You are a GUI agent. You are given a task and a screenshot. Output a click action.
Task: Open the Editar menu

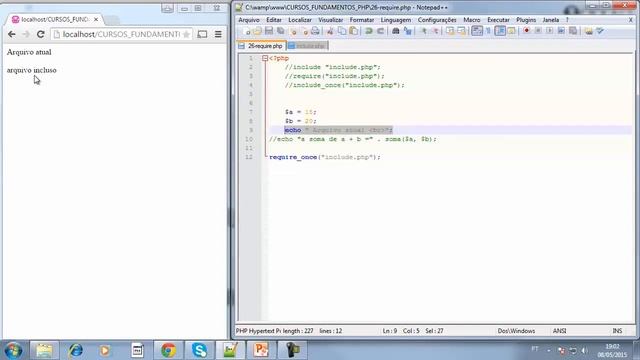(x=274, y=20)
